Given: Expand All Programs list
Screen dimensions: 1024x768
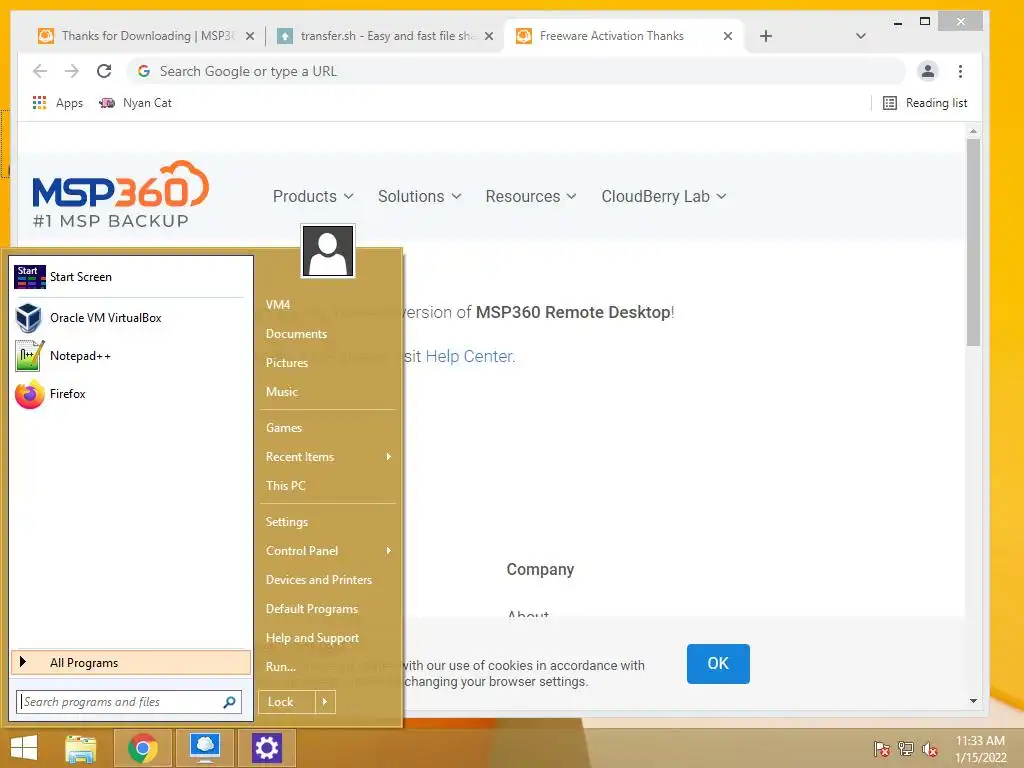Looking at the screenshot, I should pyautogui.click(x=131, y=662).
